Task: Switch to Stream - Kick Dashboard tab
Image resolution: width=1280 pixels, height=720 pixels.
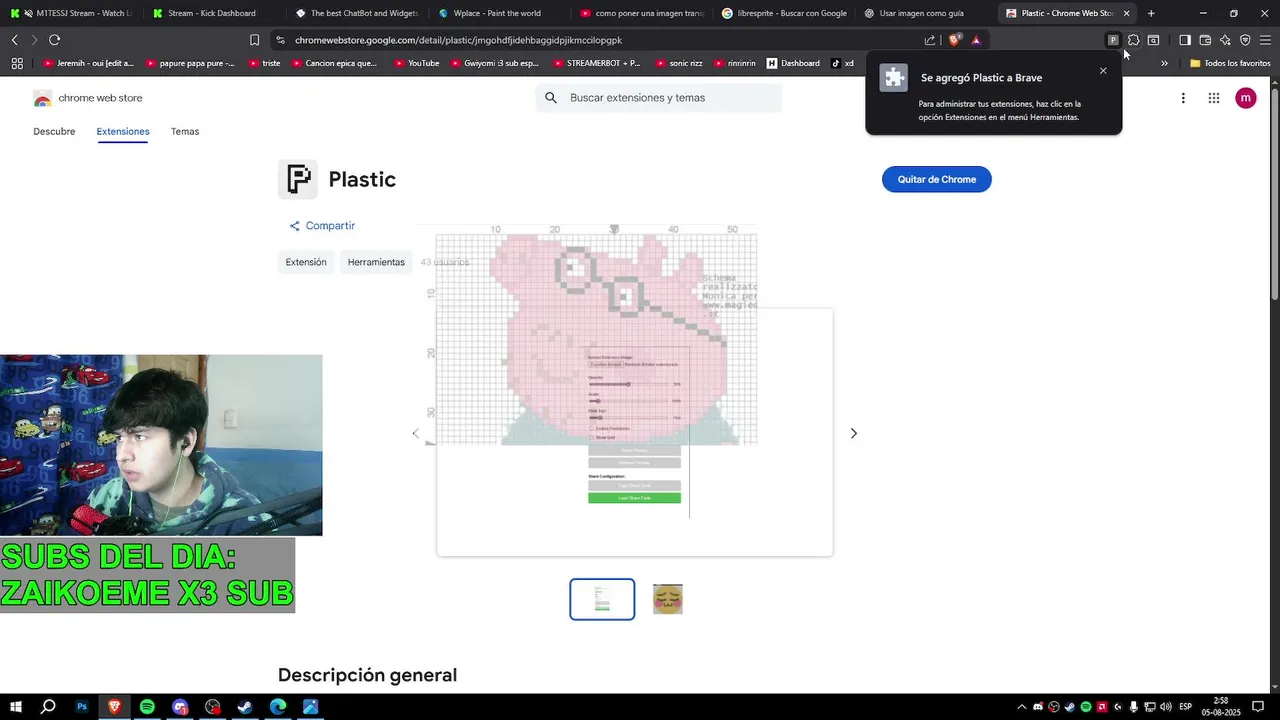Action: pos(212,13)
